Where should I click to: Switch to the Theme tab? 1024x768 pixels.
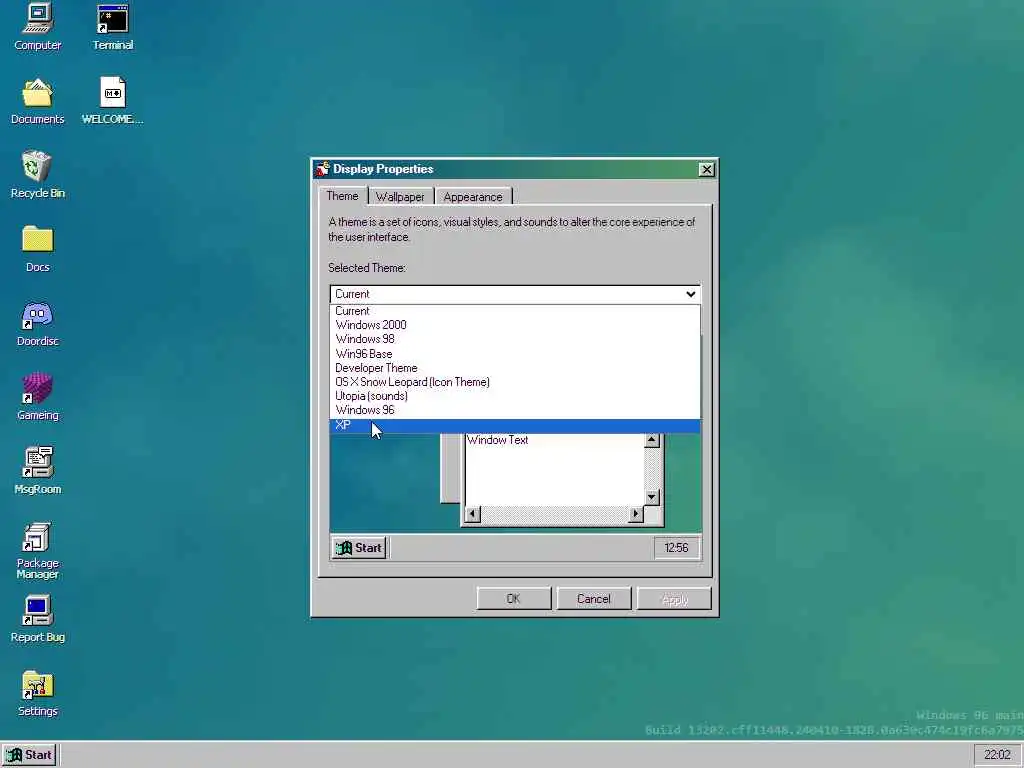tap(342, 196)
